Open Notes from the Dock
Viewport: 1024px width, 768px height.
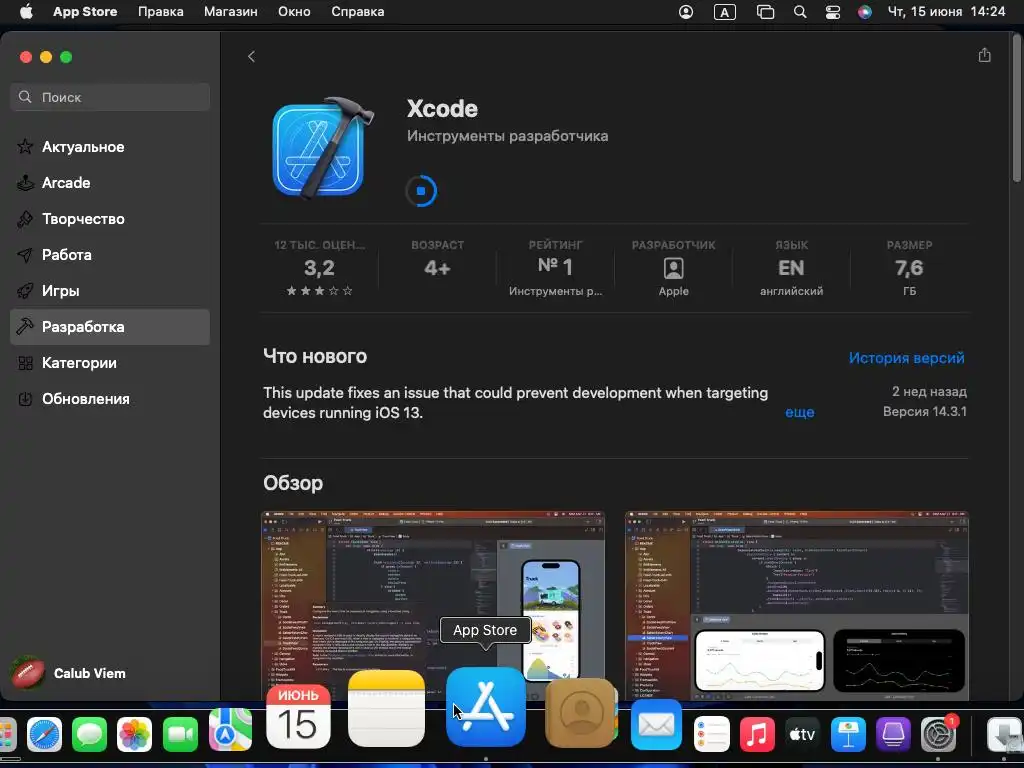386,709
